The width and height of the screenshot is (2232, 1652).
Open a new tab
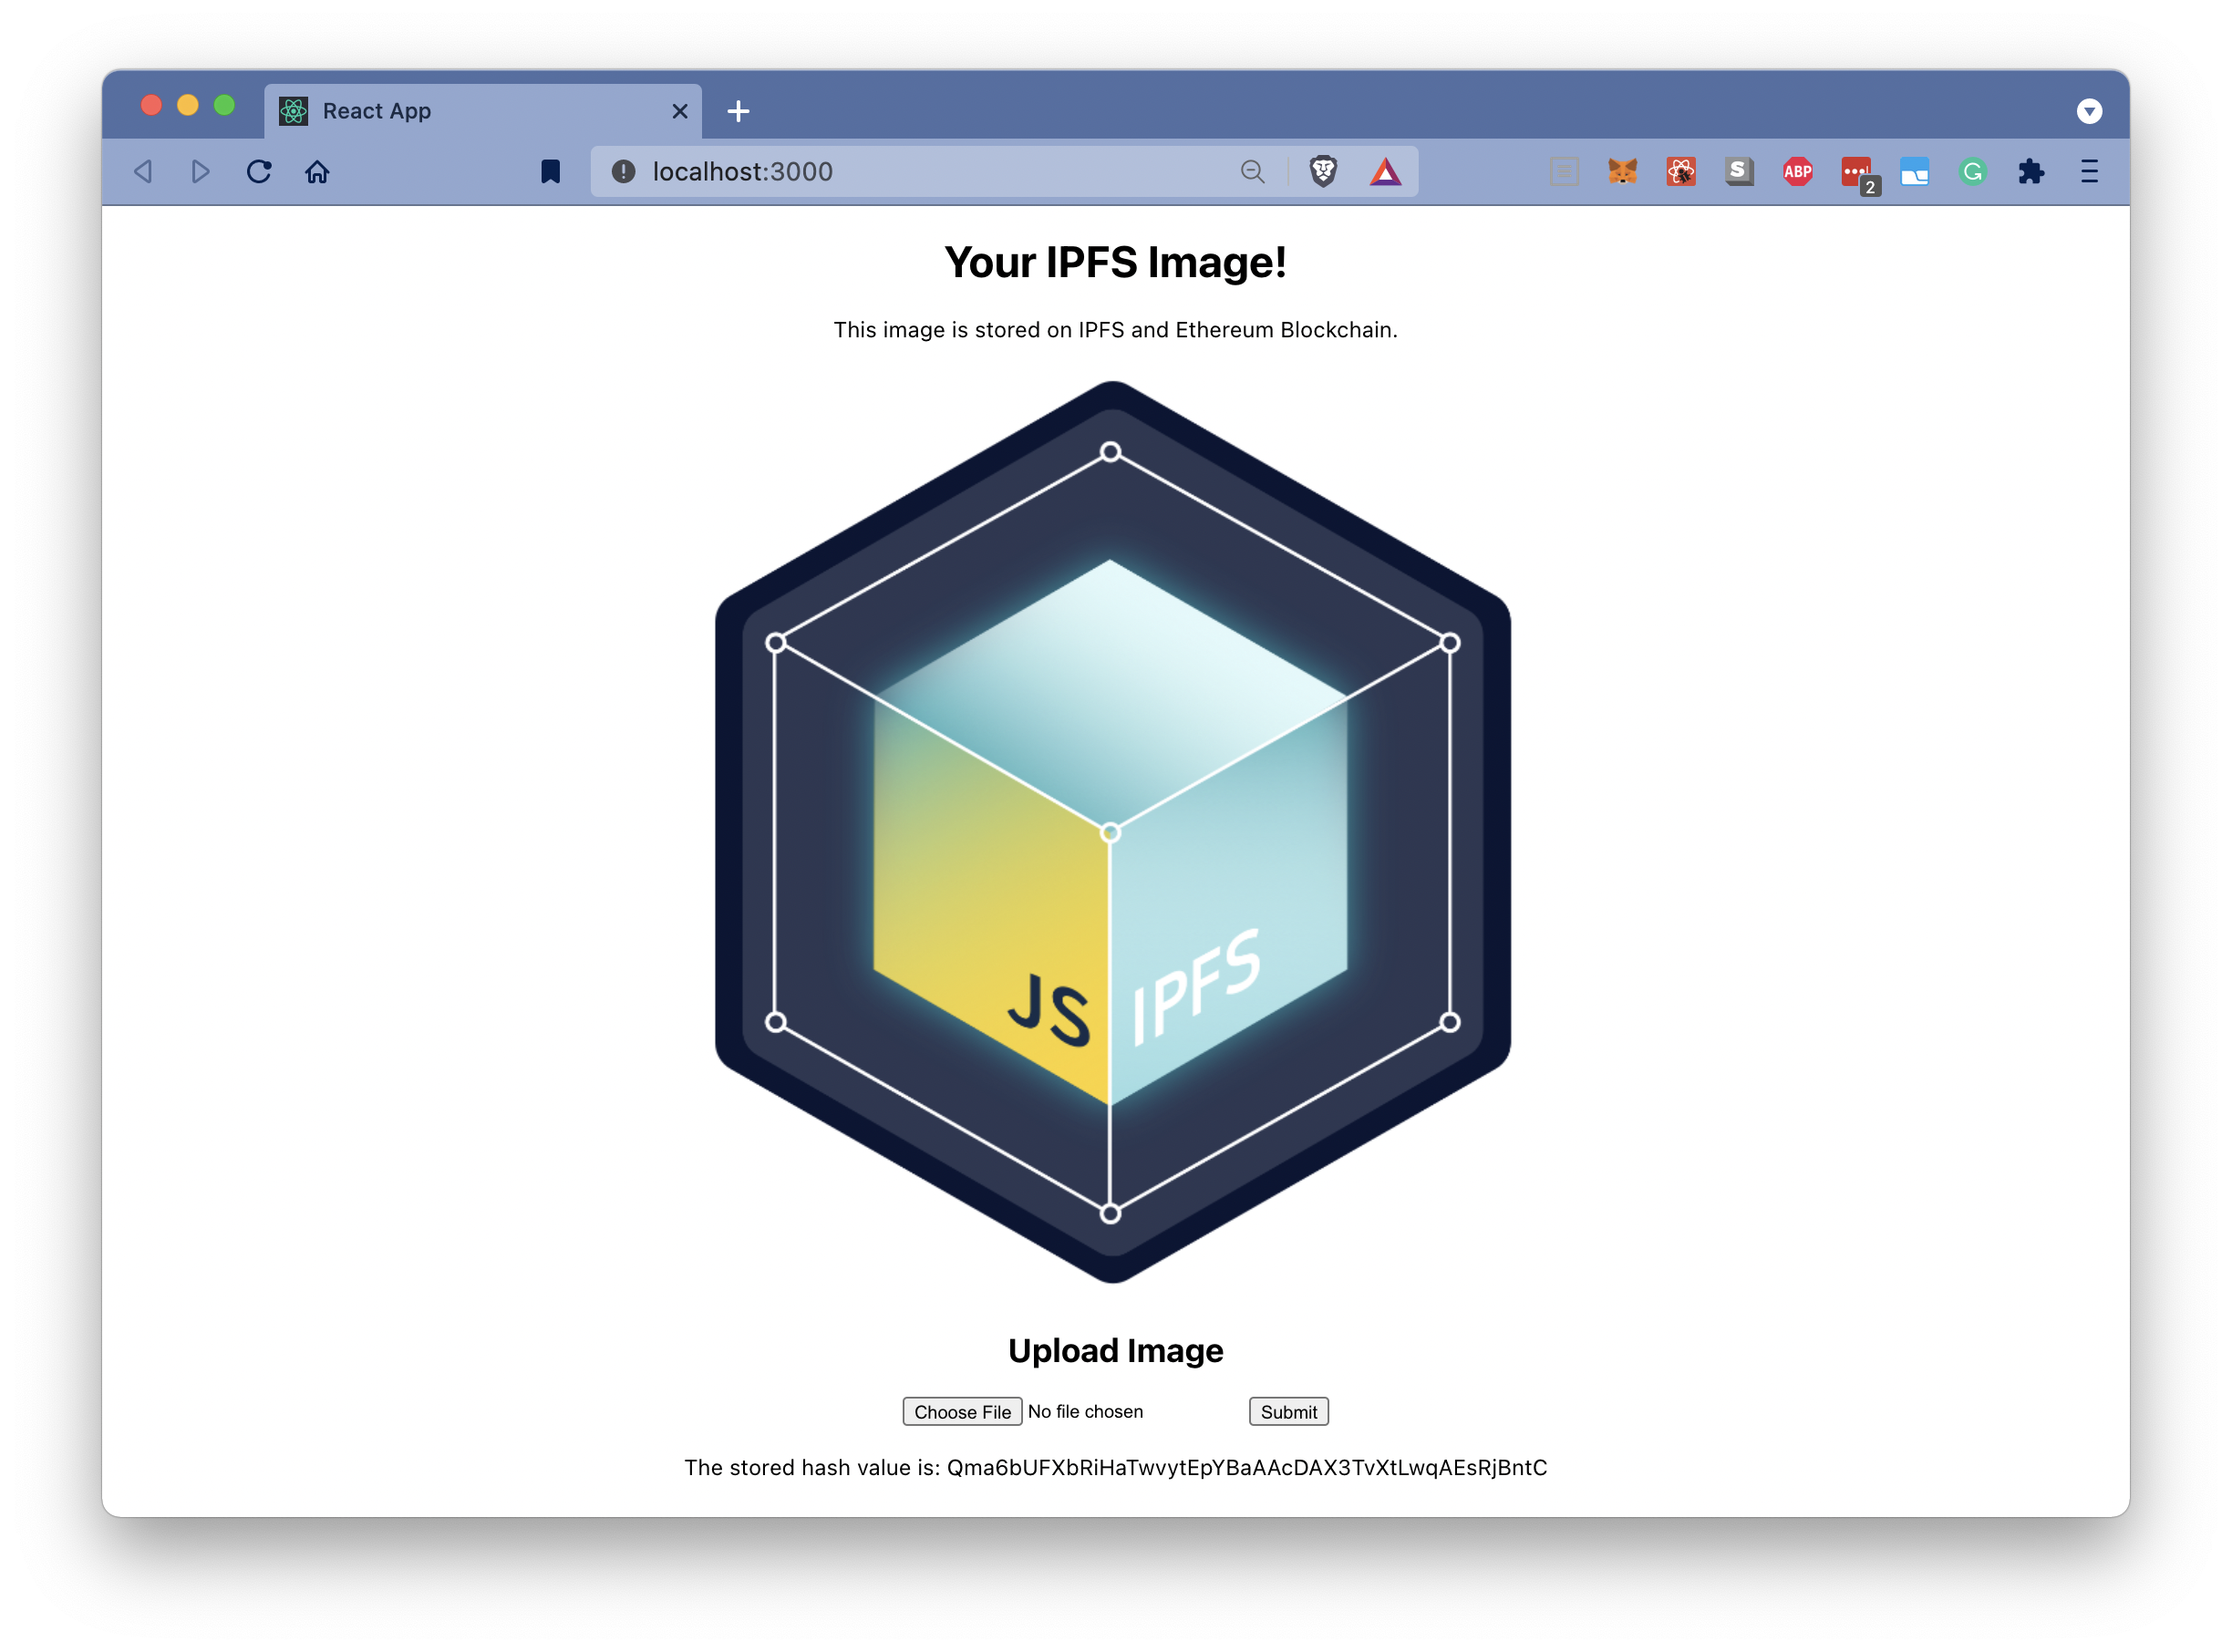[738, 111]
